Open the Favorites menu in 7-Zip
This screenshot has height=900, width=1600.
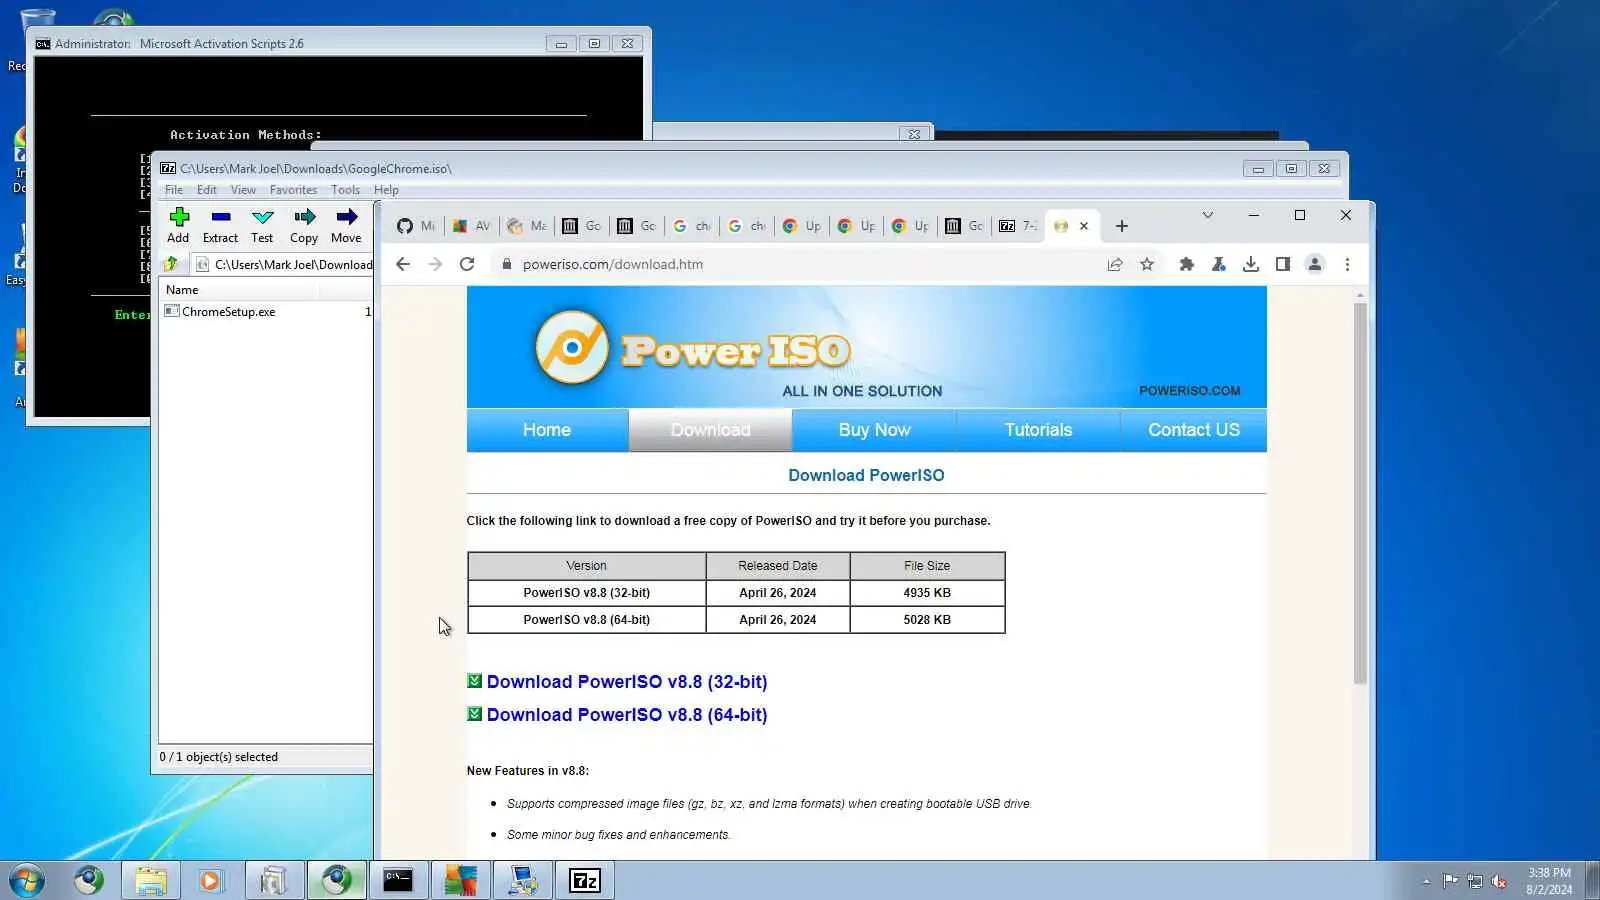tap(293, 190)
